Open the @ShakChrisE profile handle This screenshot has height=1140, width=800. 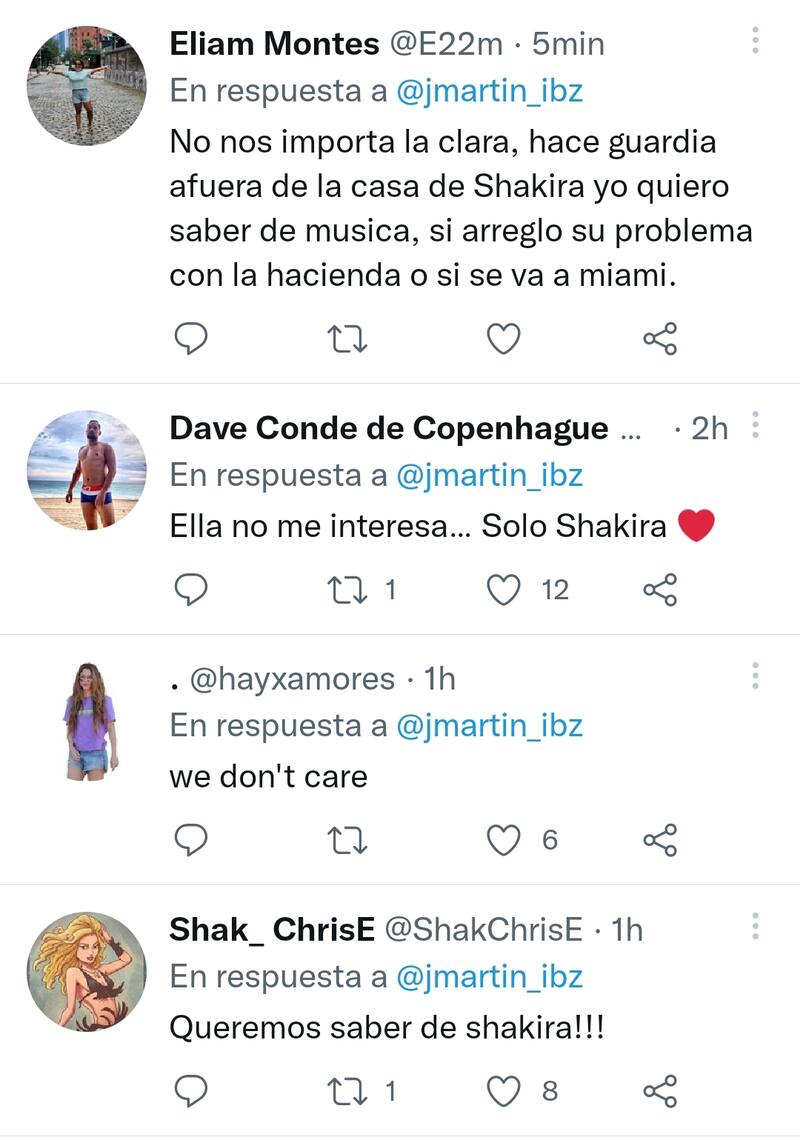(x=483, y=929)
